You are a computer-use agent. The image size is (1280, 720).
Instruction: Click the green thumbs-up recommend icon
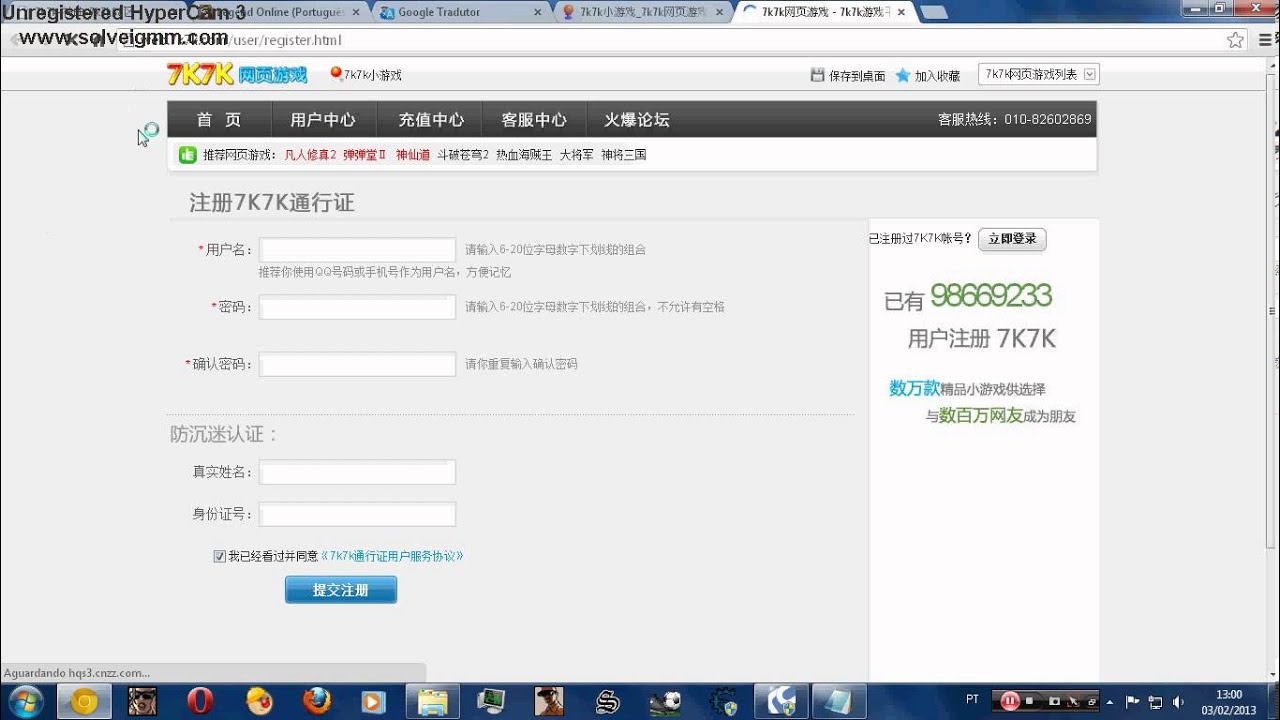point(187,155)
